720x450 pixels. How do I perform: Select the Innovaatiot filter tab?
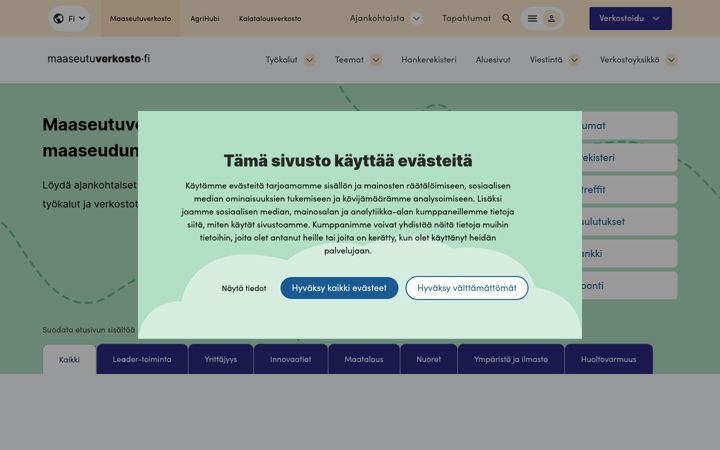[291, 360]
